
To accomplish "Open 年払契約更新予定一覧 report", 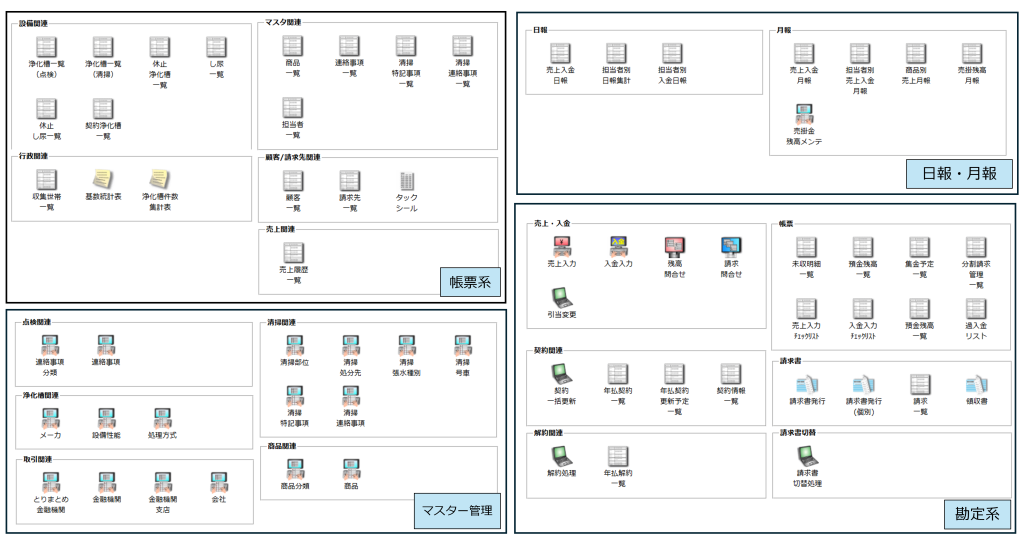I will 675,374.
